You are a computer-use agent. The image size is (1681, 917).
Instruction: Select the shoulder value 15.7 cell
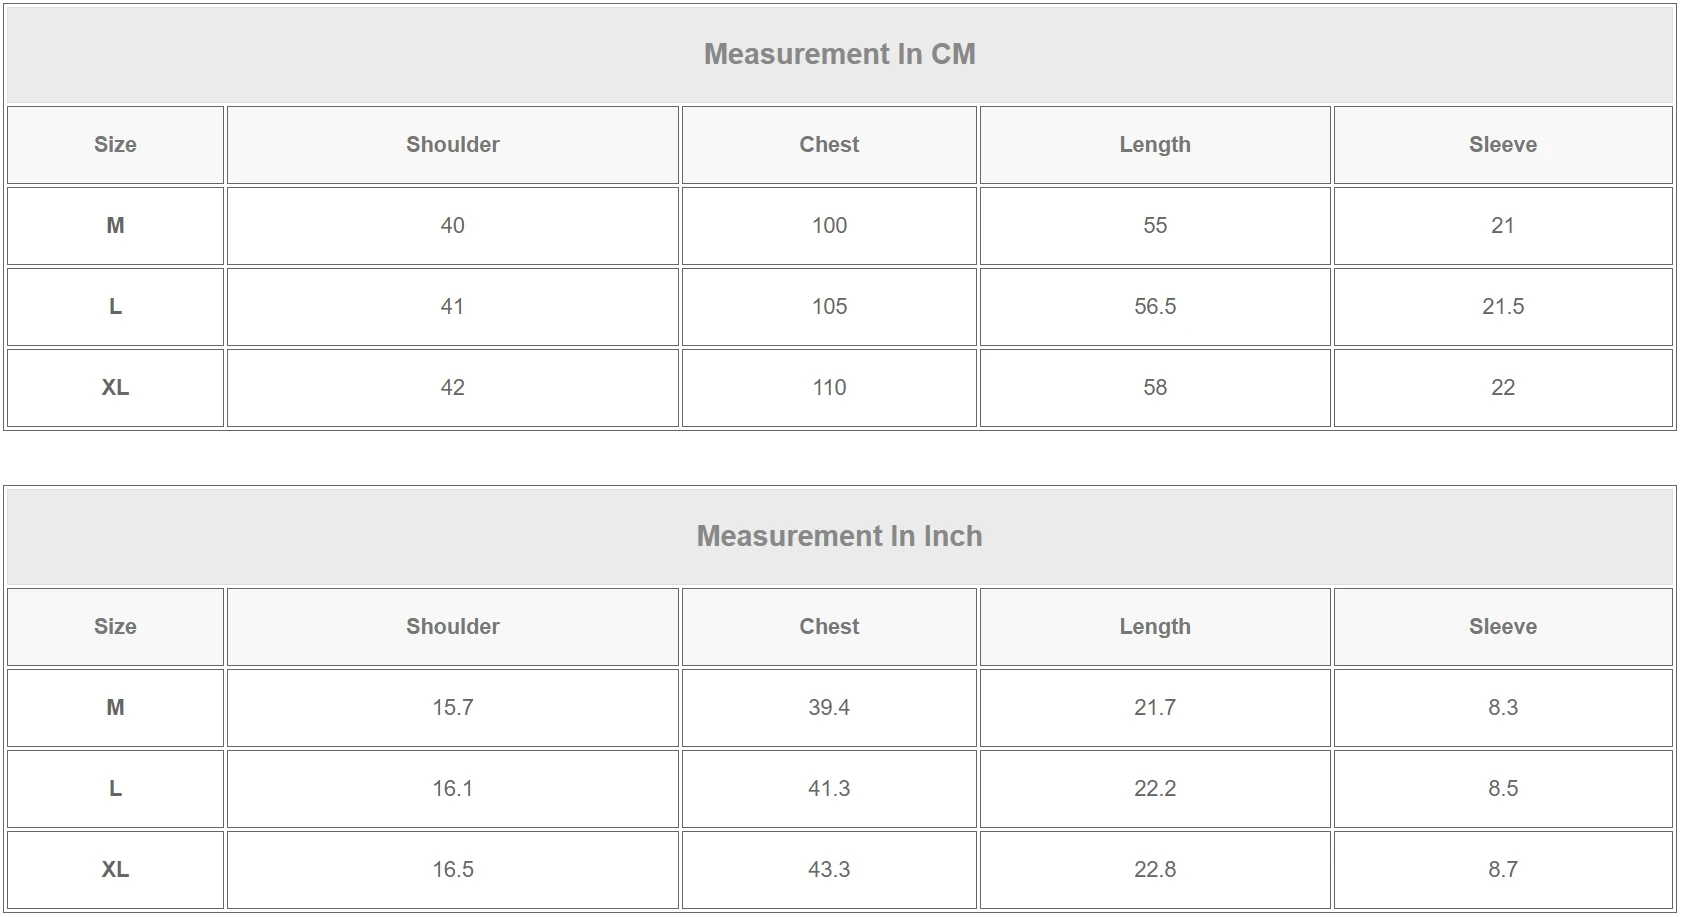click(452, 708)
